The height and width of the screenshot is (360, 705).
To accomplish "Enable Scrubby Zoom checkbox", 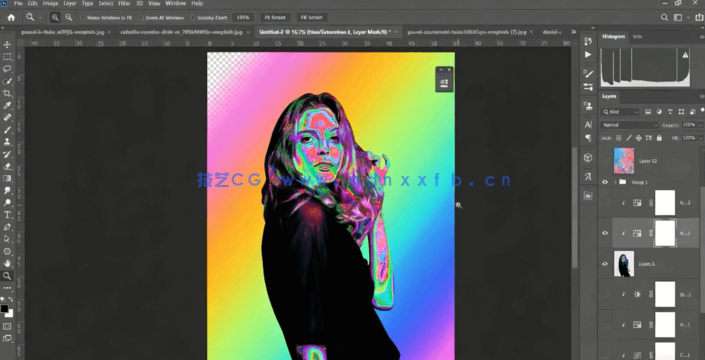I will pos(193,18).
